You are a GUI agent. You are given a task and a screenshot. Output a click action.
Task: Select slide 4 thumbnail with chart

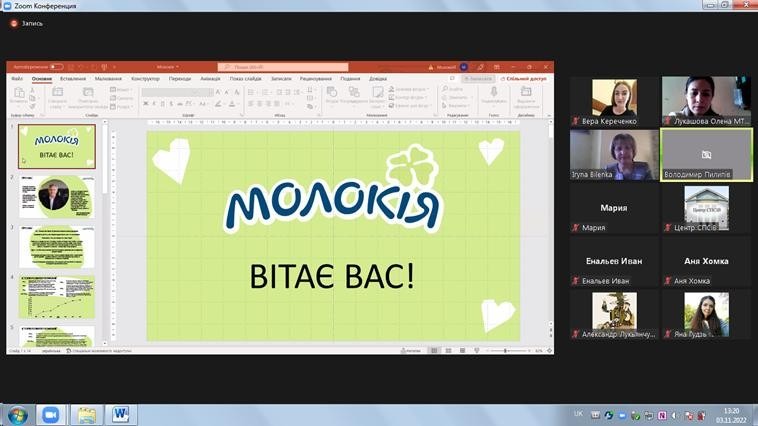click(x=57, y=297)
